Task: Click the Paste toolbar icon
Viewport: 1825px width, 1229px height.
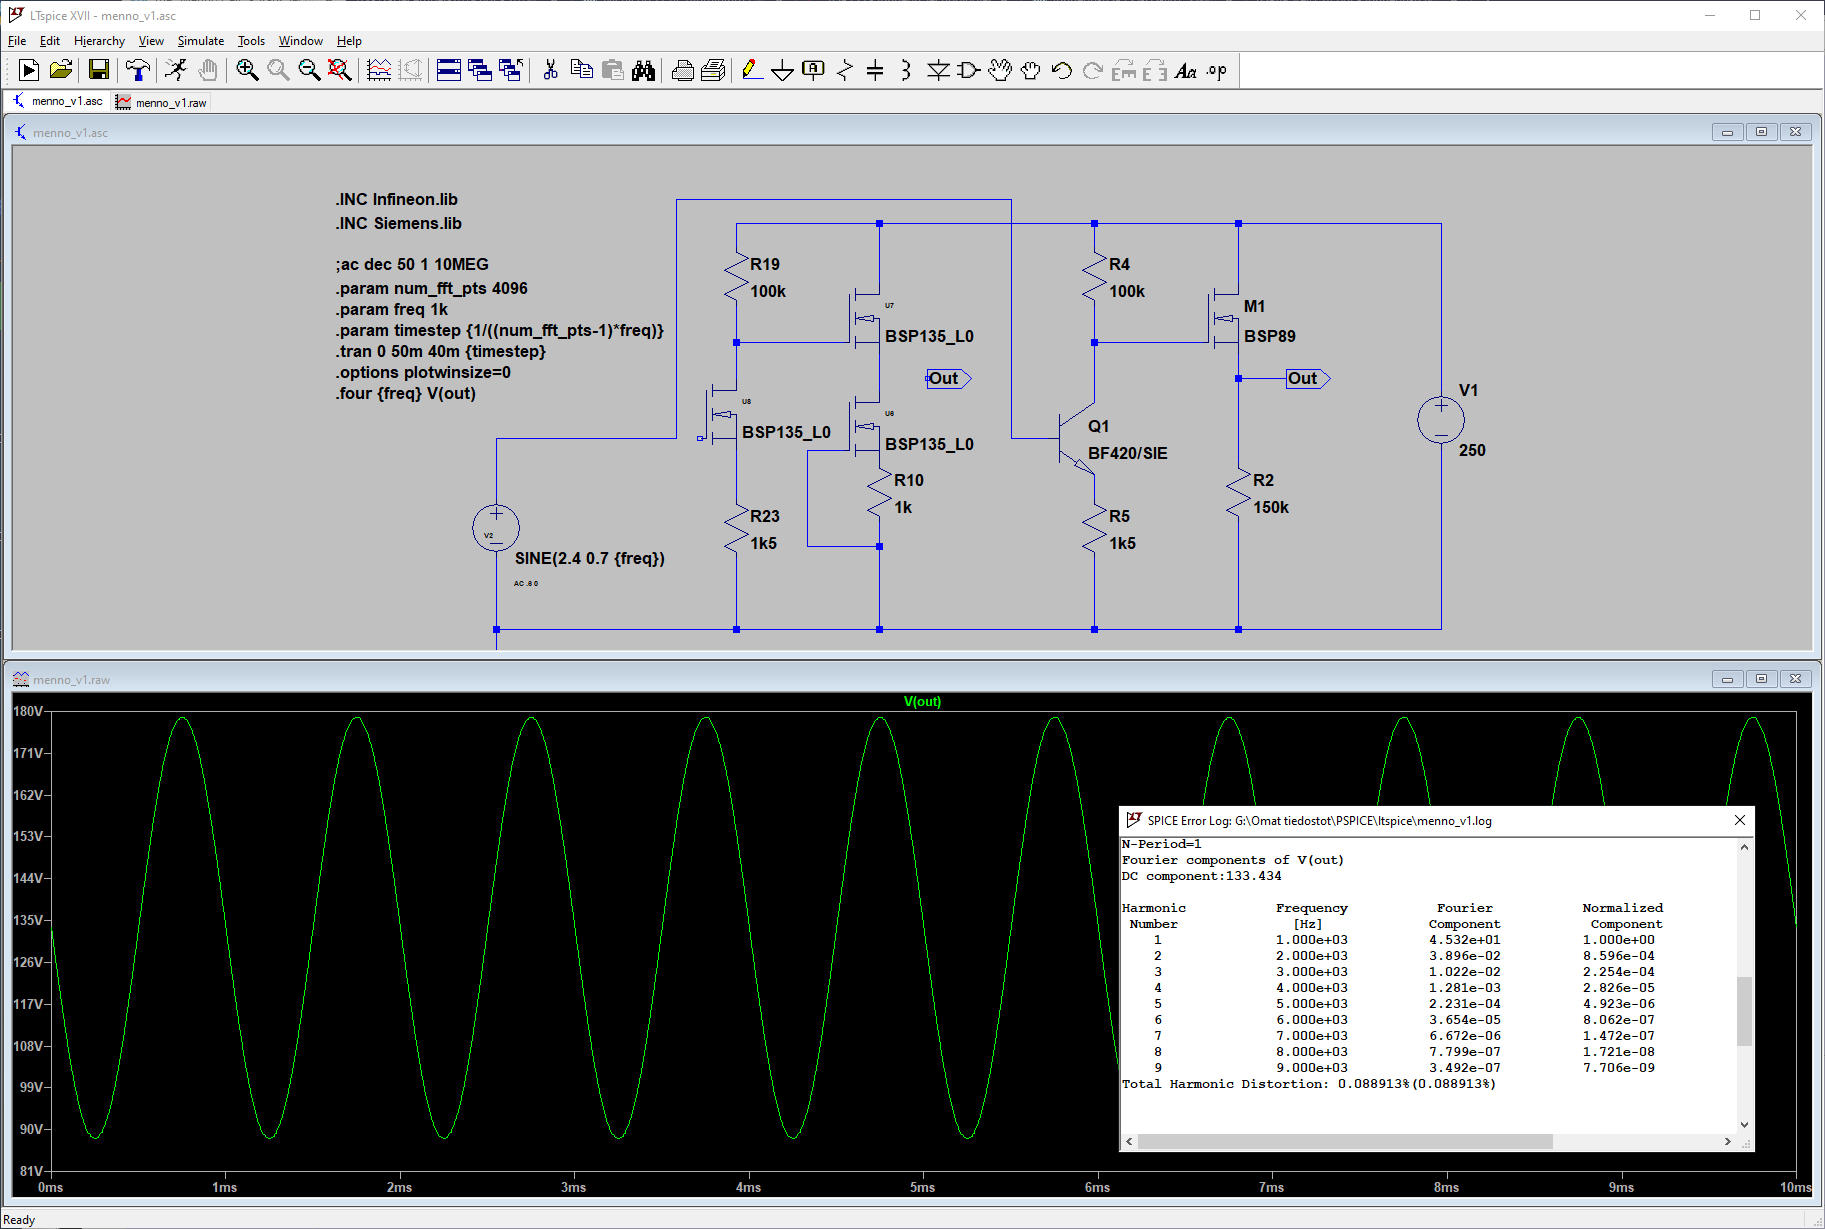Action: coord(612,70)
